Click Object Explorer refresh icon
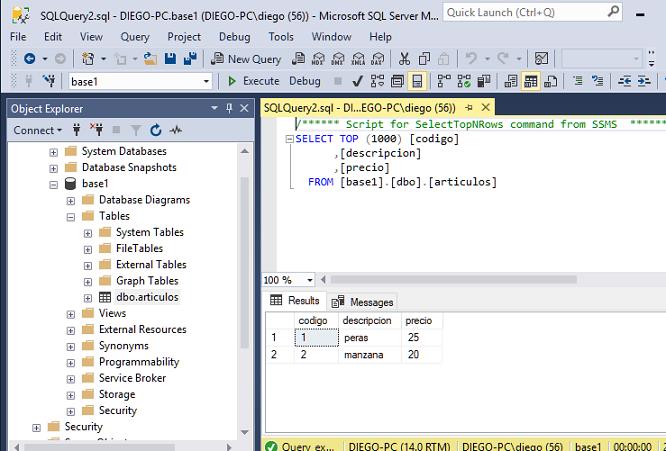The width and height of the screenshot is (666, 451). tap(155, 130)
